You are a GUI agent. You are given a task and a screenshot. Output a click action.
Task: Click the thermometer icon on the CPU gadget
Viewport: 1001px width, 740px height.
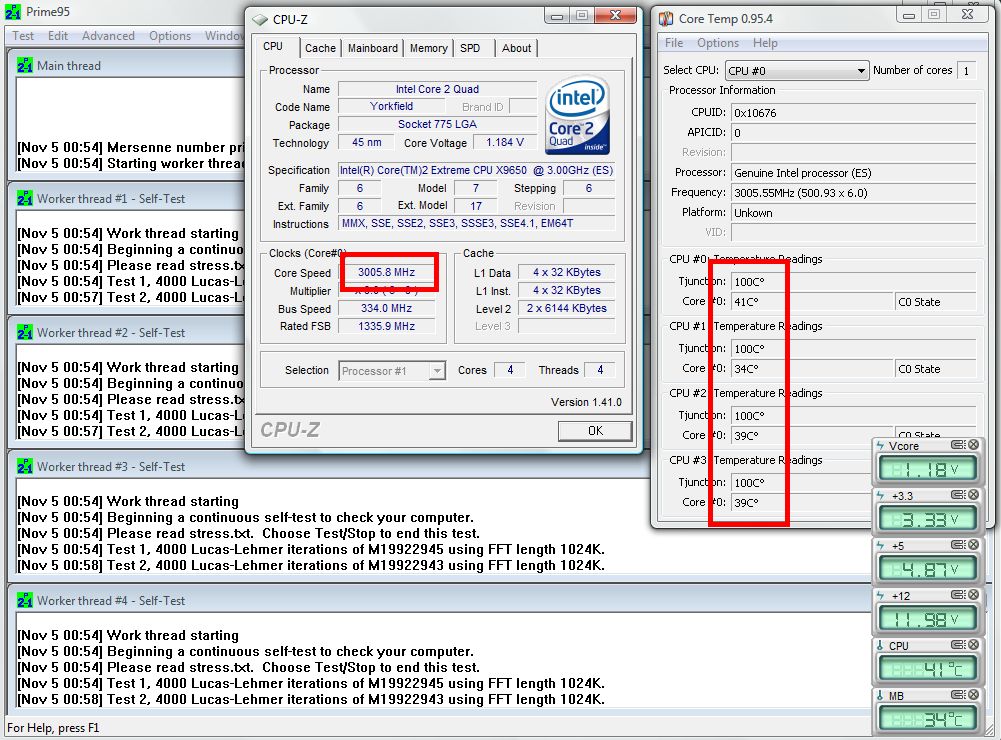880,645
